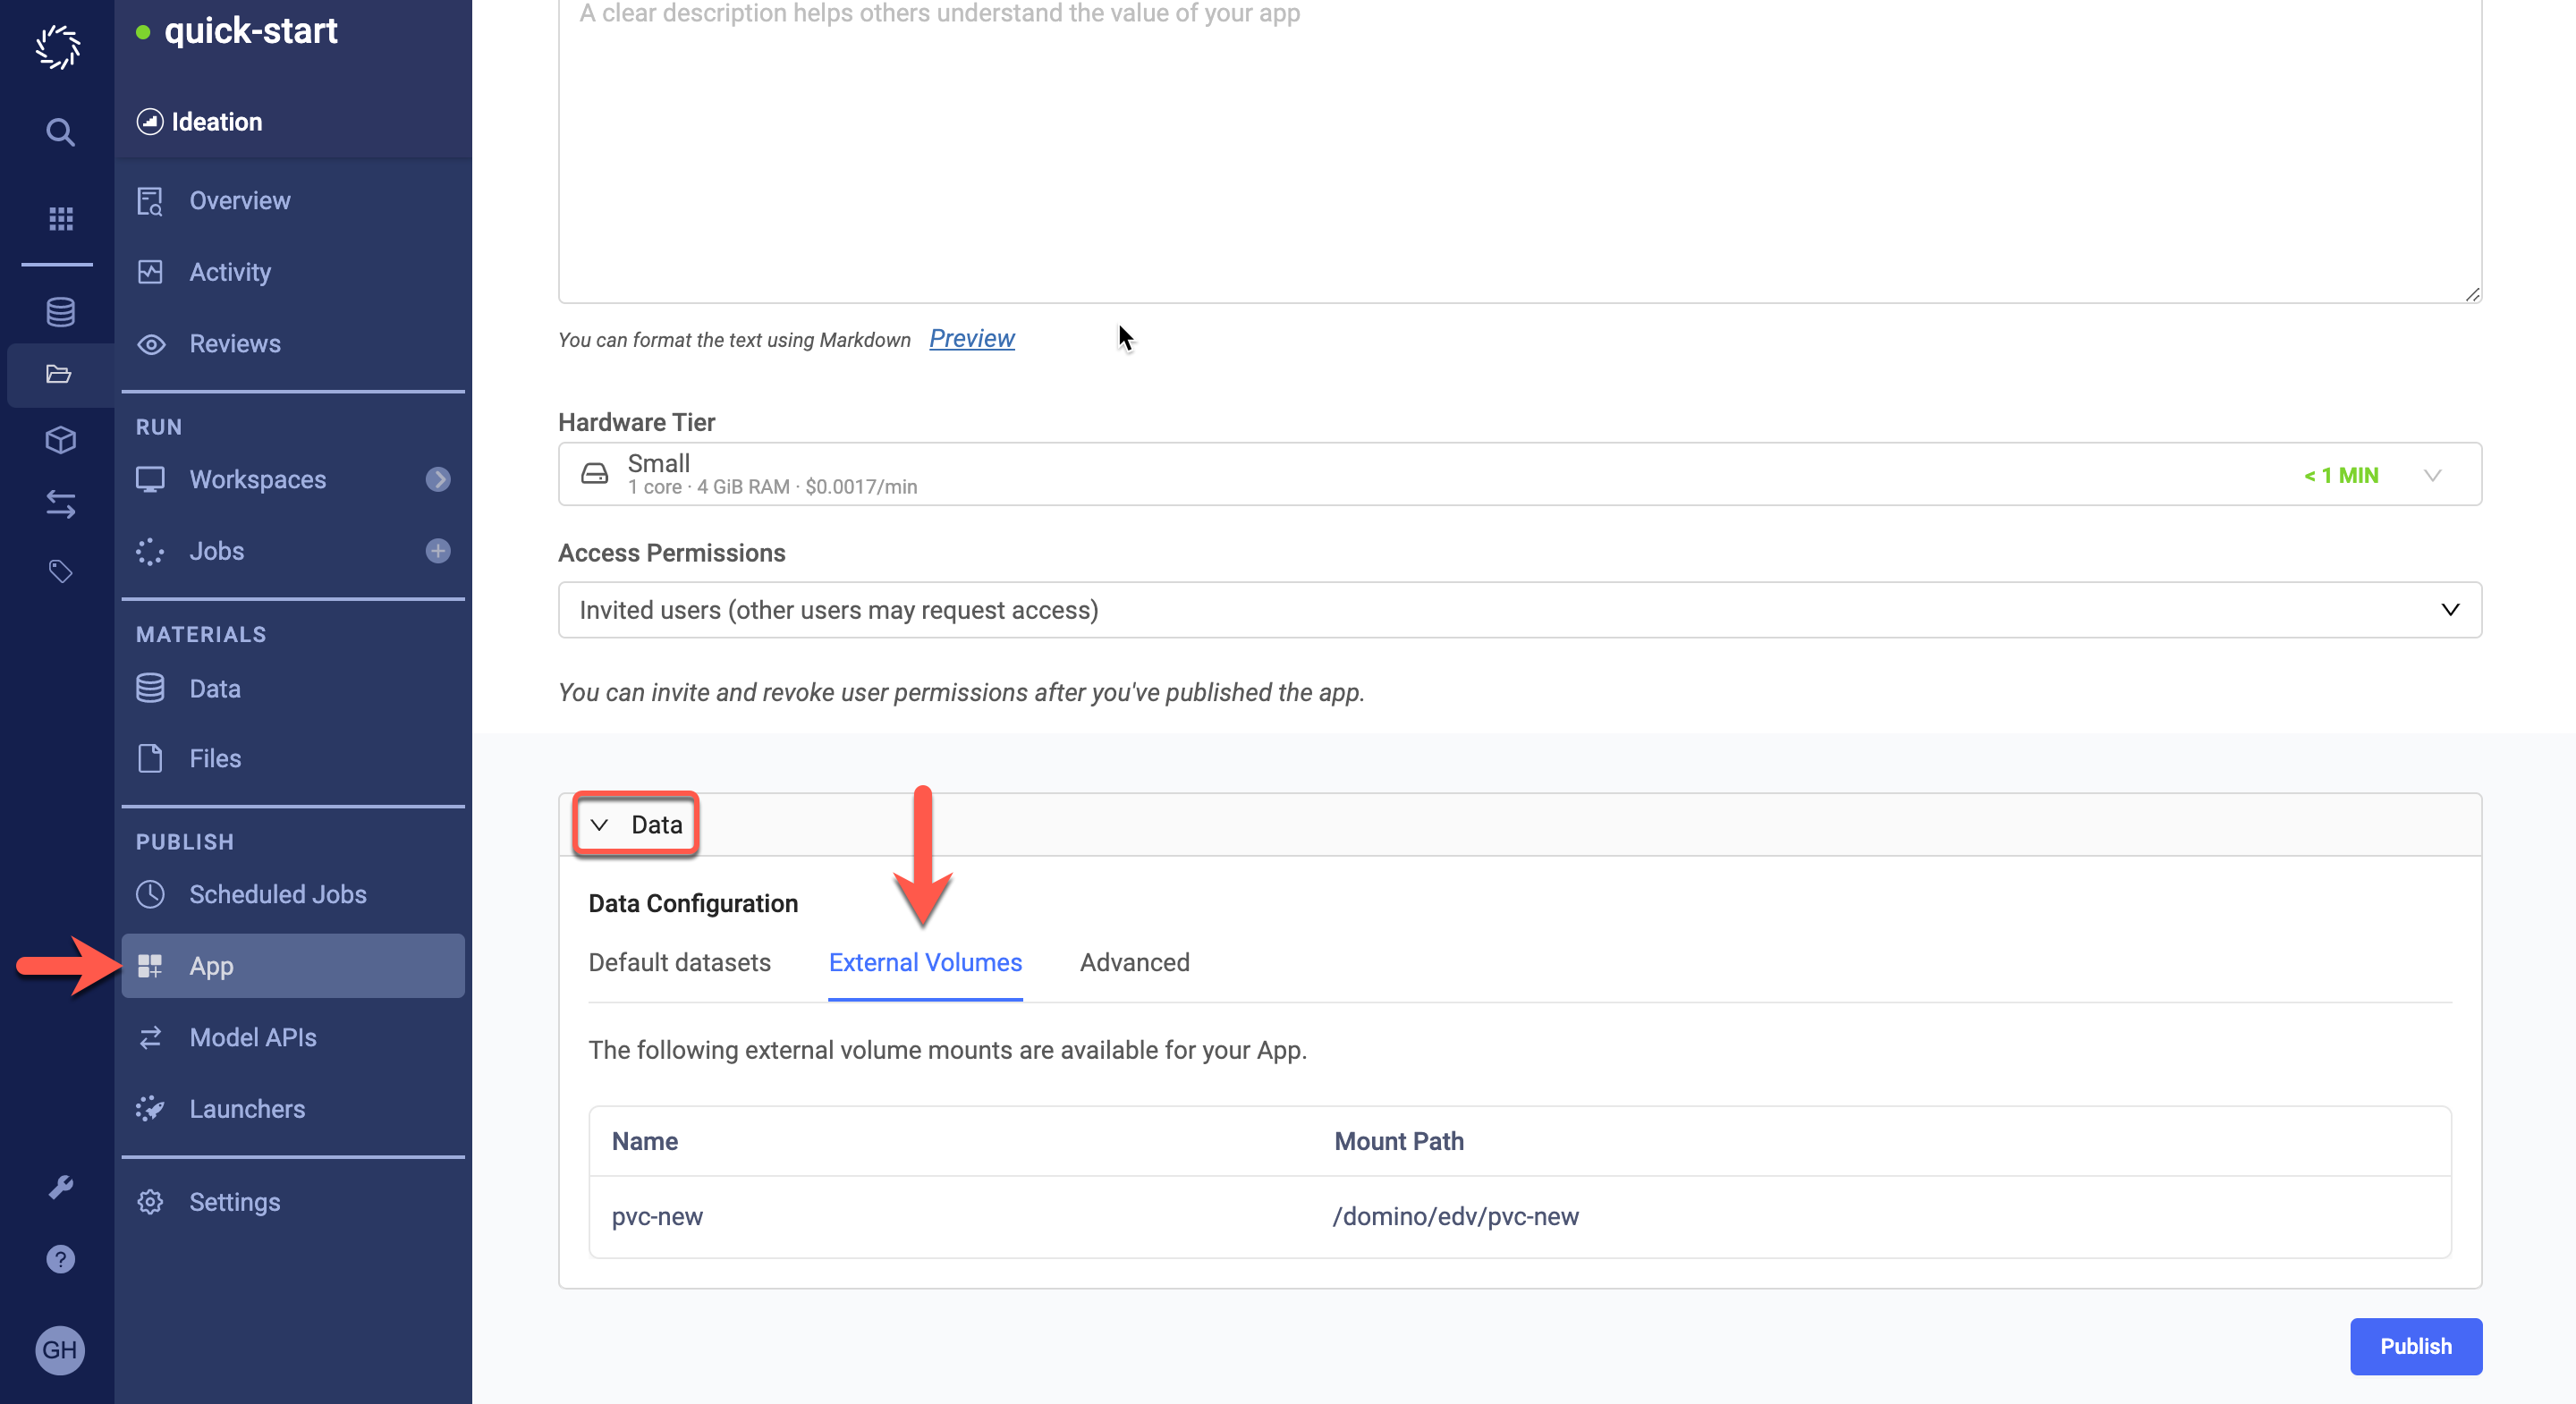Click the Preview markdown link
This screenshot has width=2576, height=1404.
971,339
